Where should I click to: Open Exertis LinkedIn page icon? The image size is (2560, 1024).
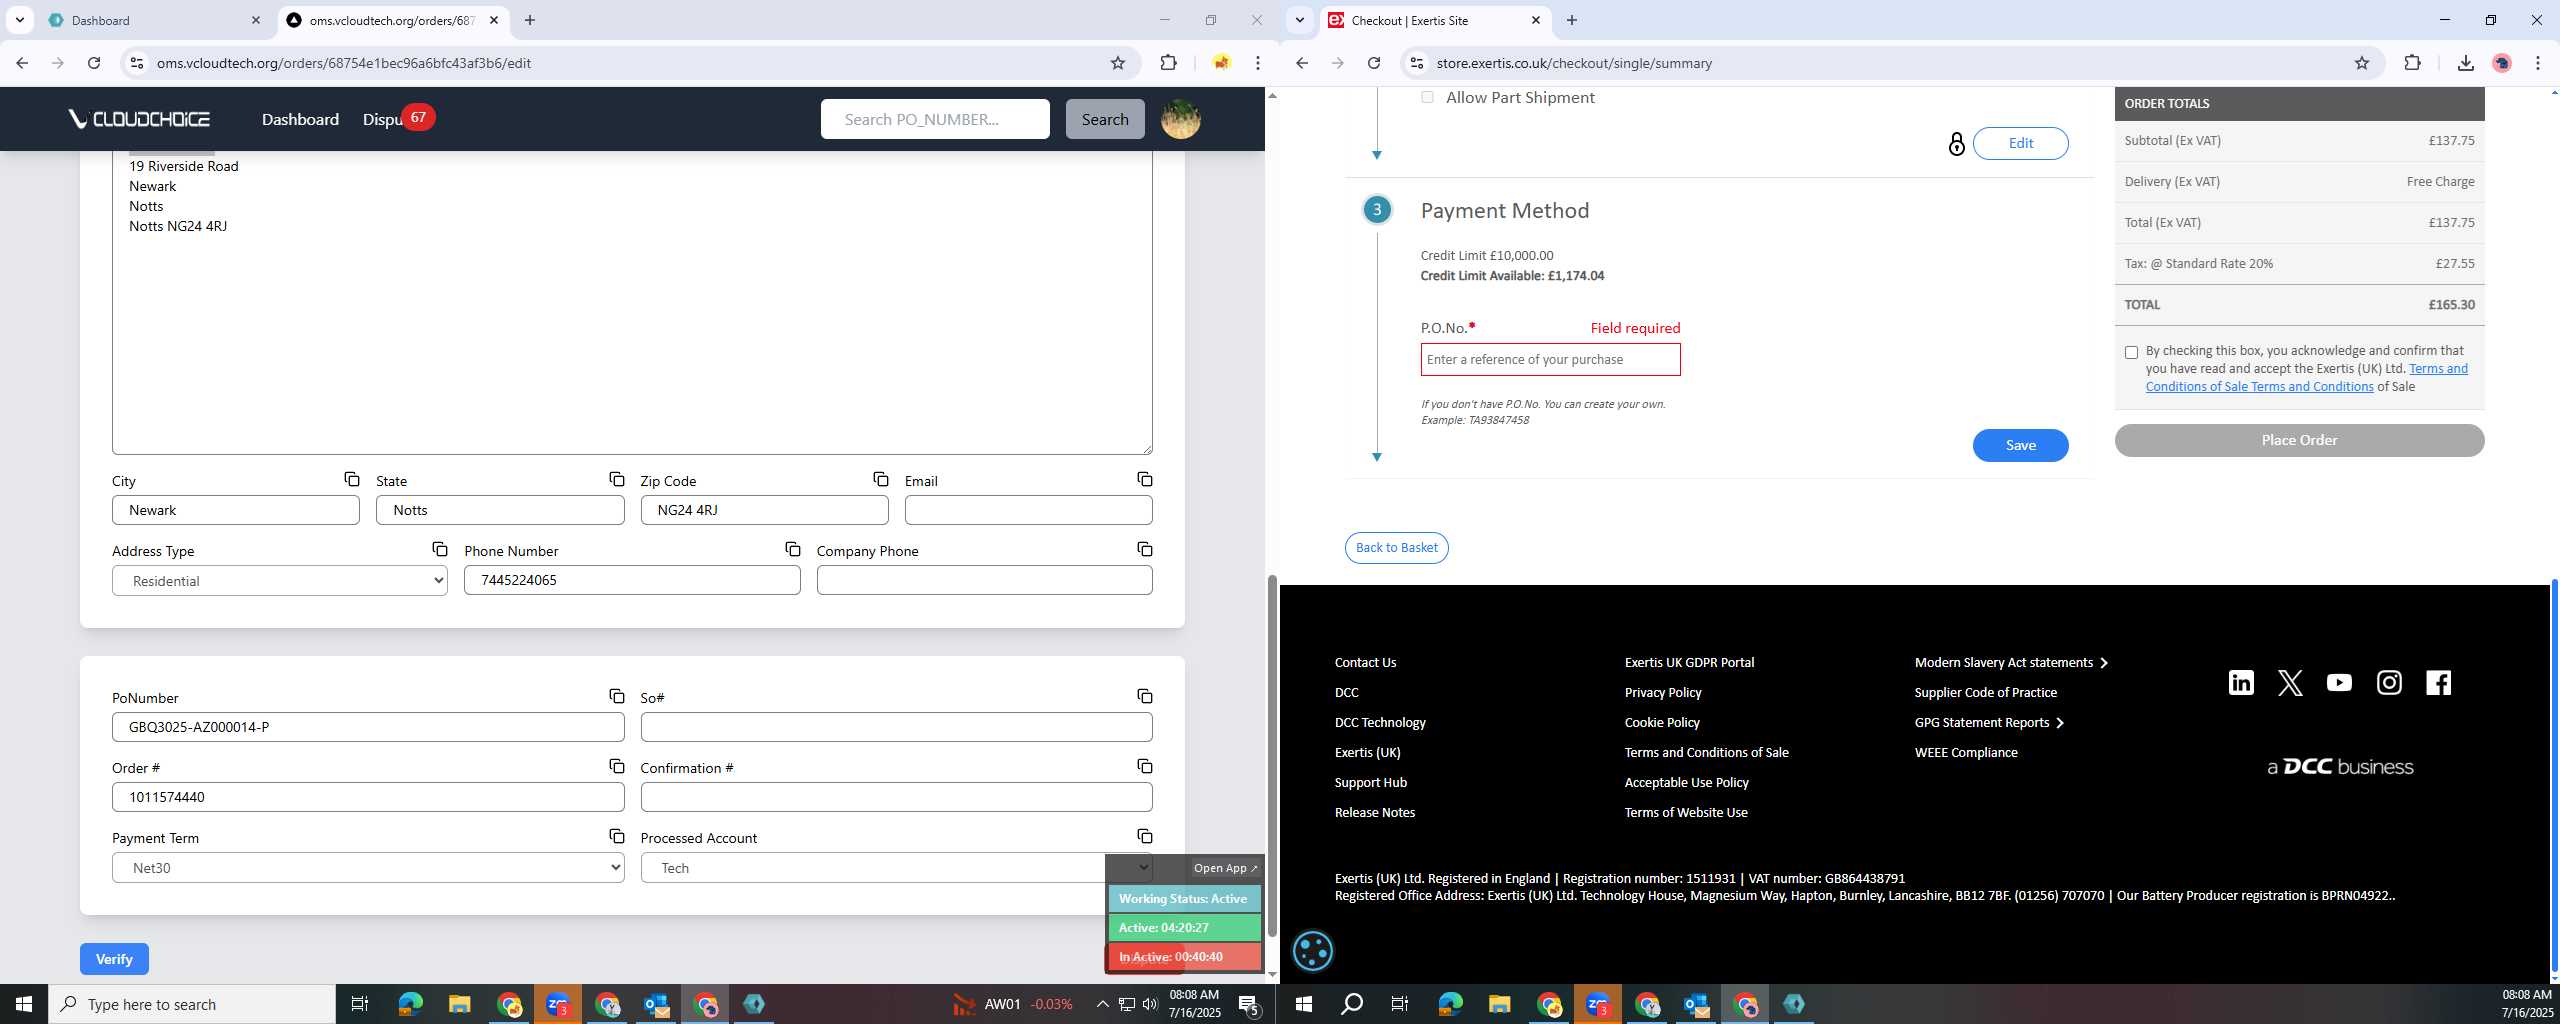click(x=2241, y=682)
